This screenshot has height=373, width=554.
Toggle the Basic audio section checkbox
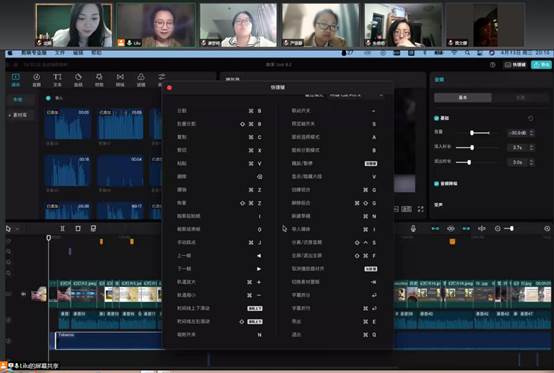tap(436, 118)
